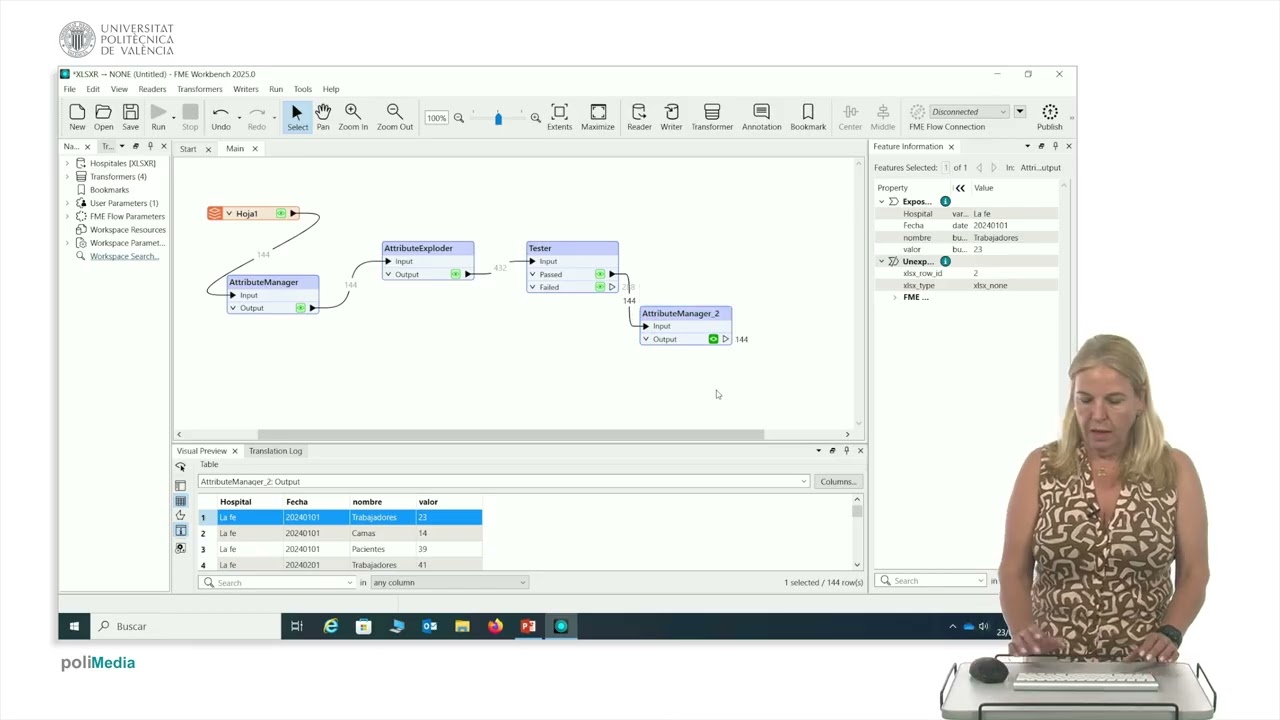Expand the User Parameters (1) node
Screen dimensions: 1280x720
point(68,203)
